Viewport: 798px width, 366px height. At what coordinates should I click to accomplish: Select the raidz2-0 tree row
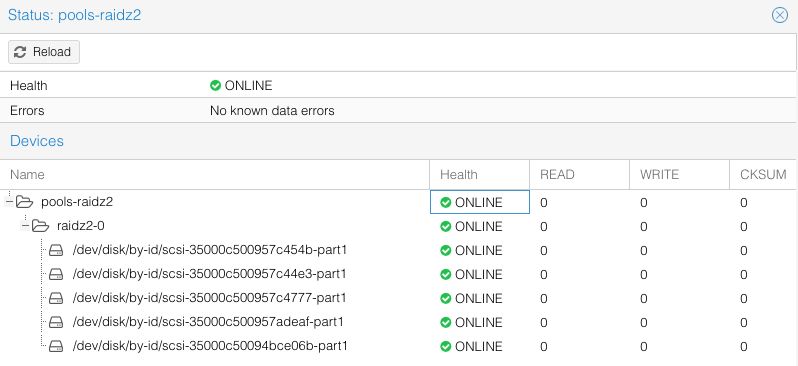coord(399,226)
